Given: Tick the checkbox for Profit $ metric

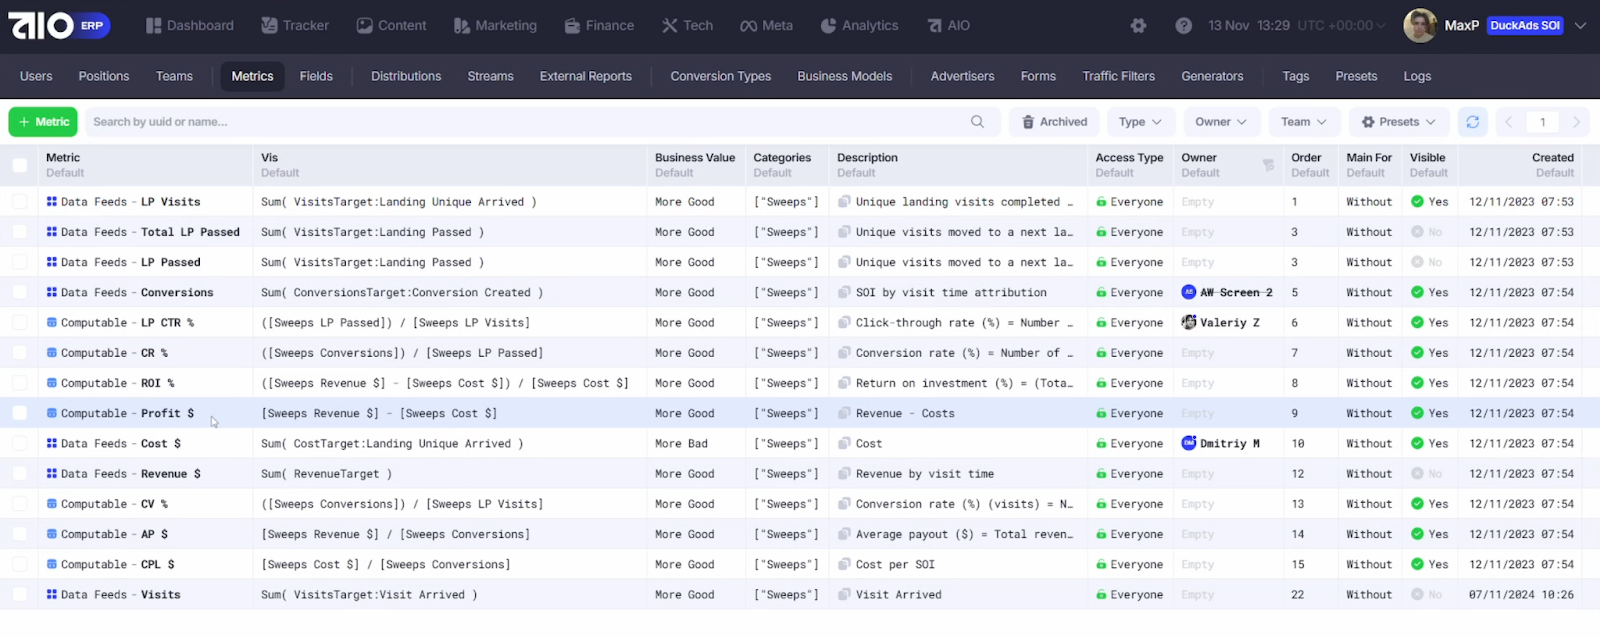Looking at the screenshot, I should point(20,413).
